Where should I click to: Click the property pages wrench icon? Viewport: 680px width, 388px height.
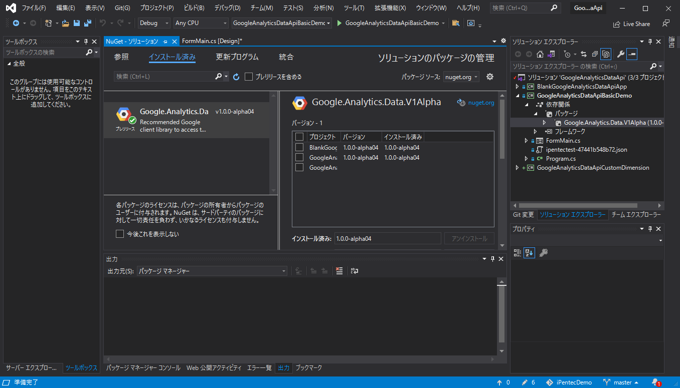(x=543, y=253)
